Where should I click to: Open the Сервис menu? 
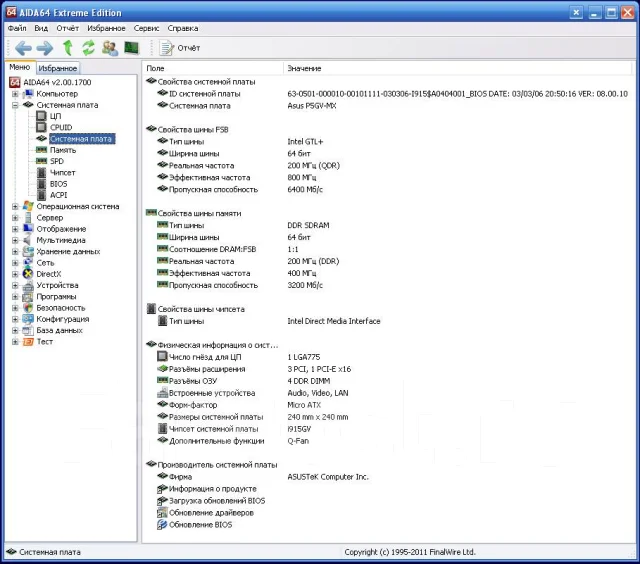point(146,28)
